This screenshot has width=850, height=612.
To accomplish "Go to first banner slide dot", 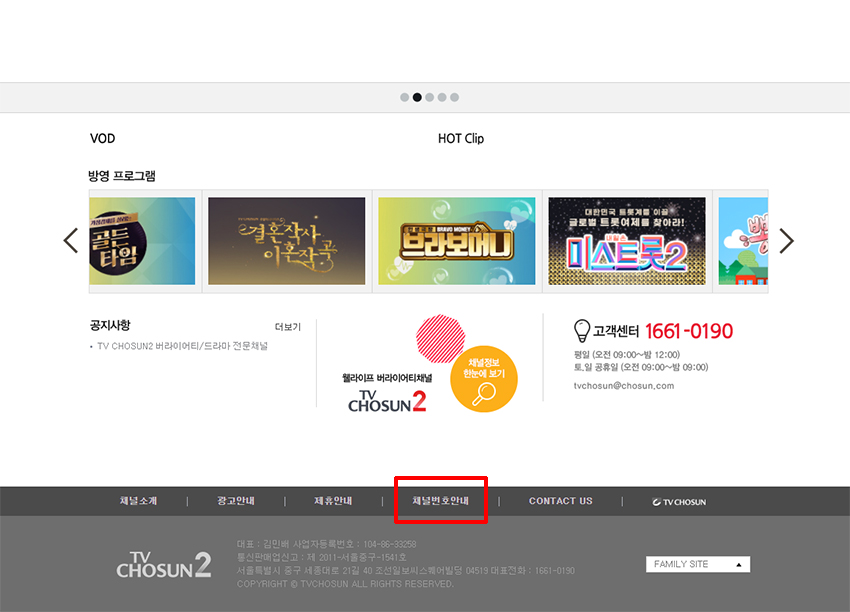I will [x=404, y=97].
